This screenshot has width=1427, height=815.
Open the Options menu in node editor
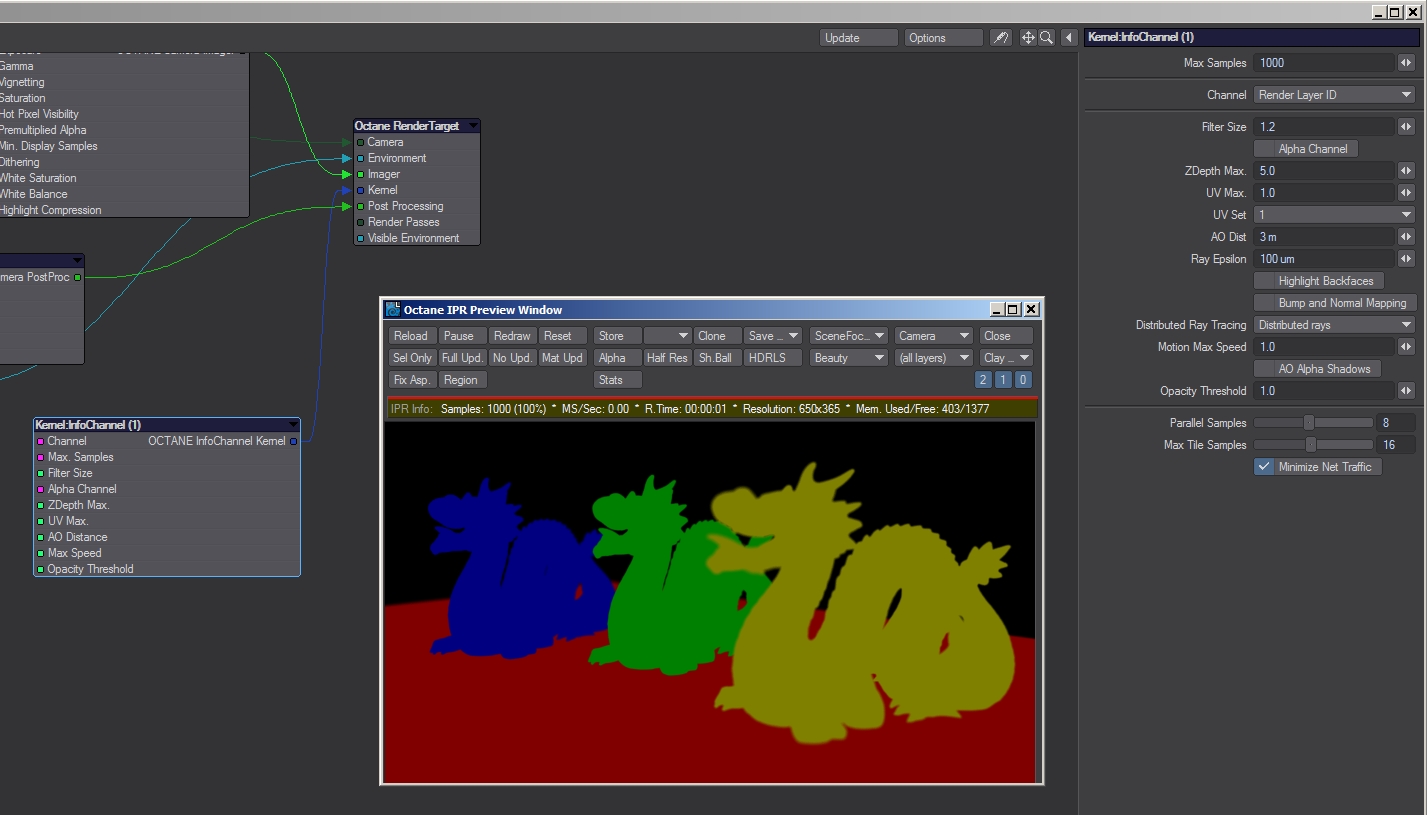945,38
